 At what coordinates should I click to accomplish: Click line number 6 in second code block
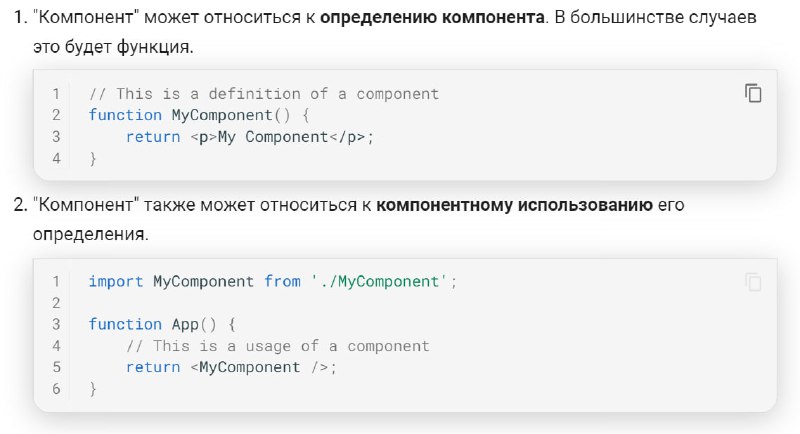tap(56, 389)
